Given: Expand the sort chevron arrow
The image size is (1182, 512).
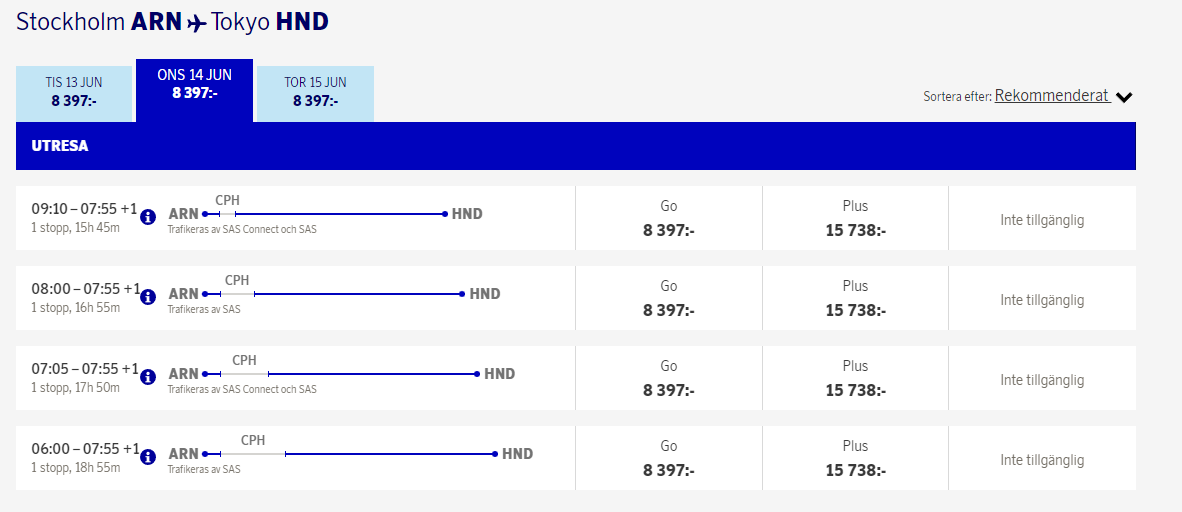Looking at the screenshot, I should click(x=1124, y=97).
